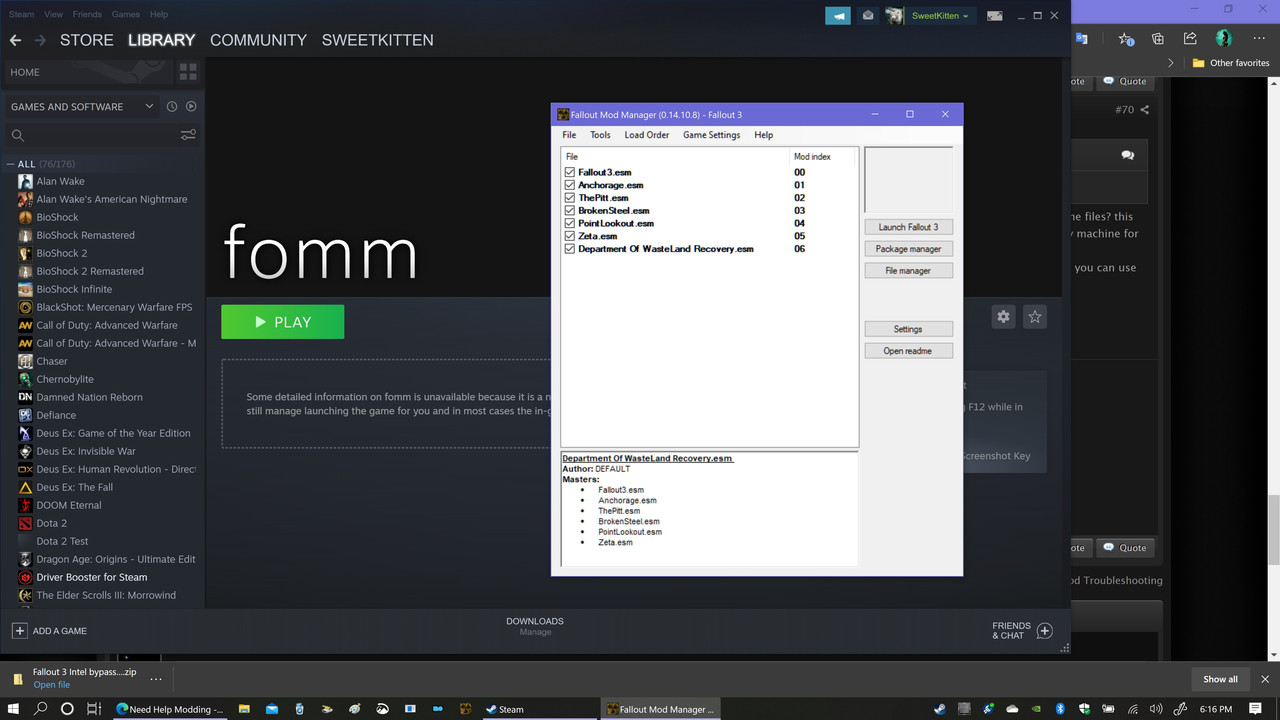1280x720 pixels.
Task: Go forward with Steam forward arrow
Action: click(40, 40)
